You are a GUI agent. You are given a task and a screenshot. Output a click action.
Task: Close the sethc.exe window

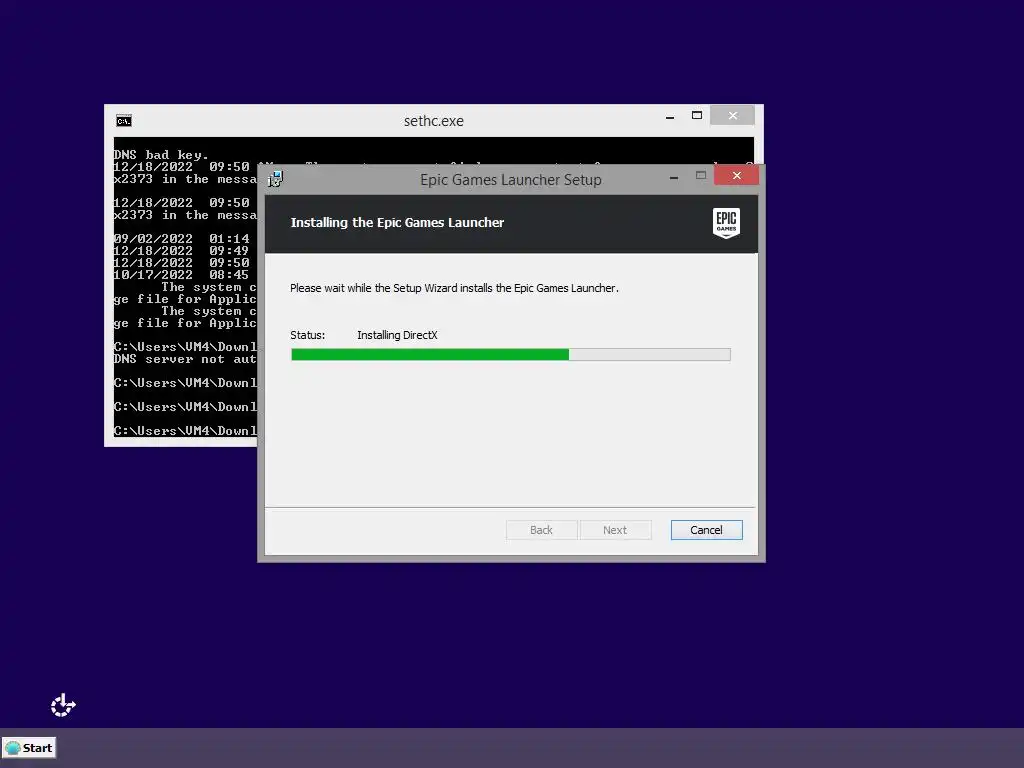coord(732,116)
